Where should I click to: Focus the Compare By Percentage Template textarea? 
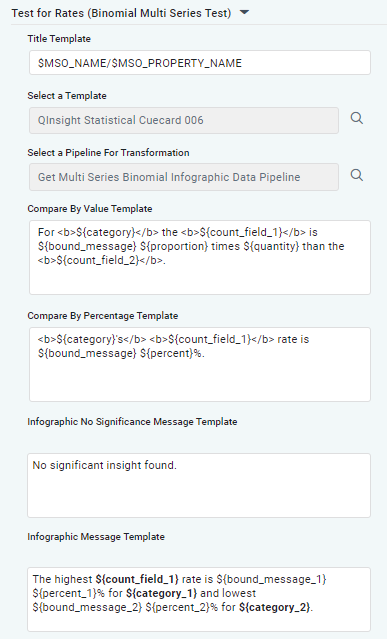[200, 364]
